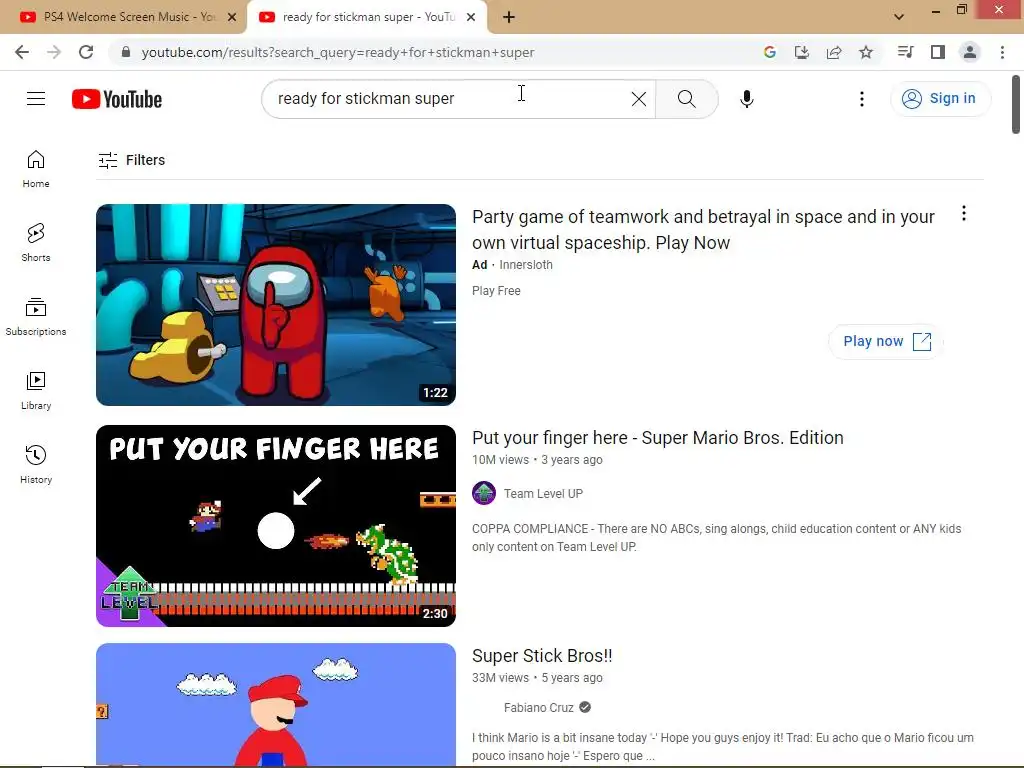Click the page vertical scrollbar
The height and width of the screenshot is (768, 1024).
pos(1016,104)
